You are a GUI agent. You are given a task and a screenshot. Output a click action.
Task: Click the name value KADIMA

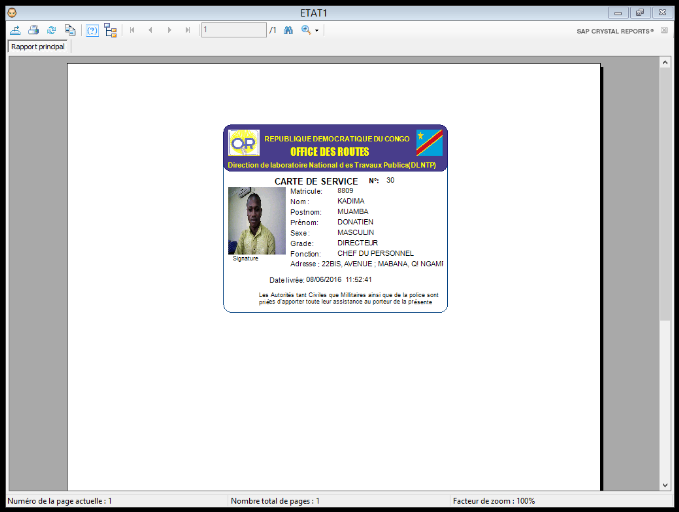[x=351, y=201]
